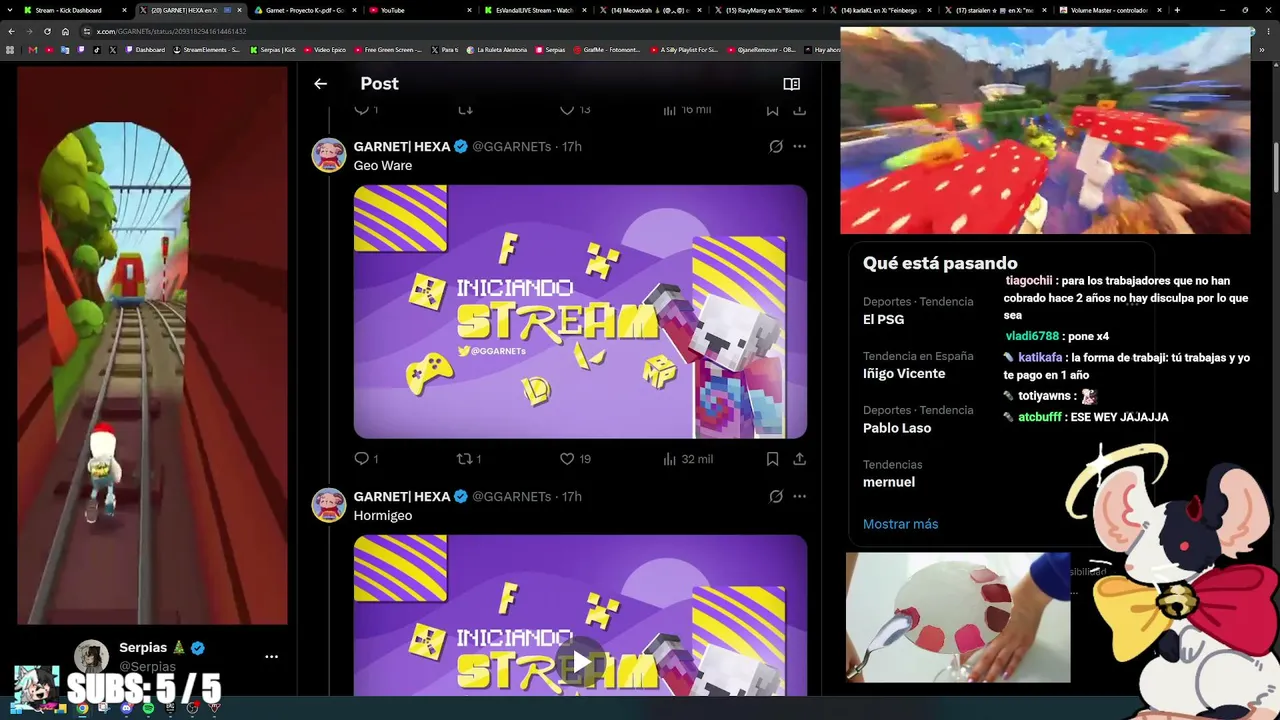1280x720 pixels.
Task: Open Epic Games Launcher from the taskbar
Action: point(170,708)
